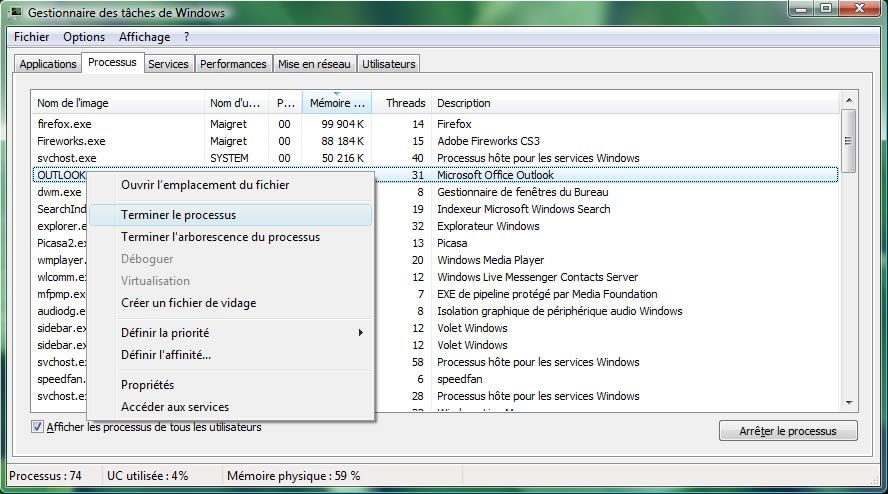The height and width of the screenshot is (494, 888).
Task: Click the '99 904 K' memory value
Action: pyautogui.click(x=343, y=124)
